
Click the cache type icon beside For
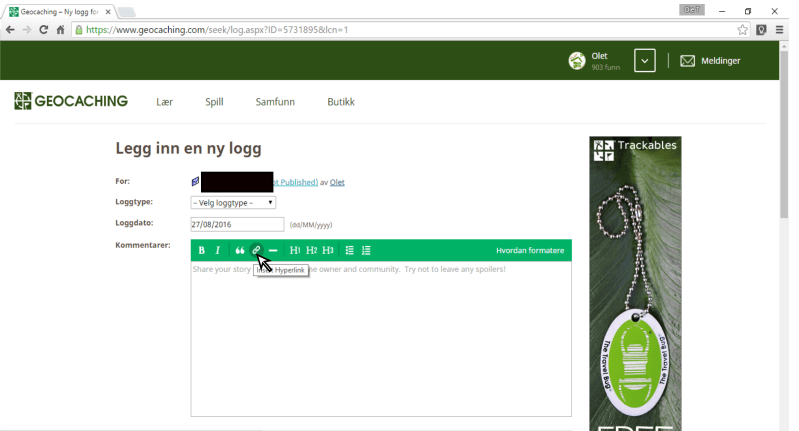point(195,181)
